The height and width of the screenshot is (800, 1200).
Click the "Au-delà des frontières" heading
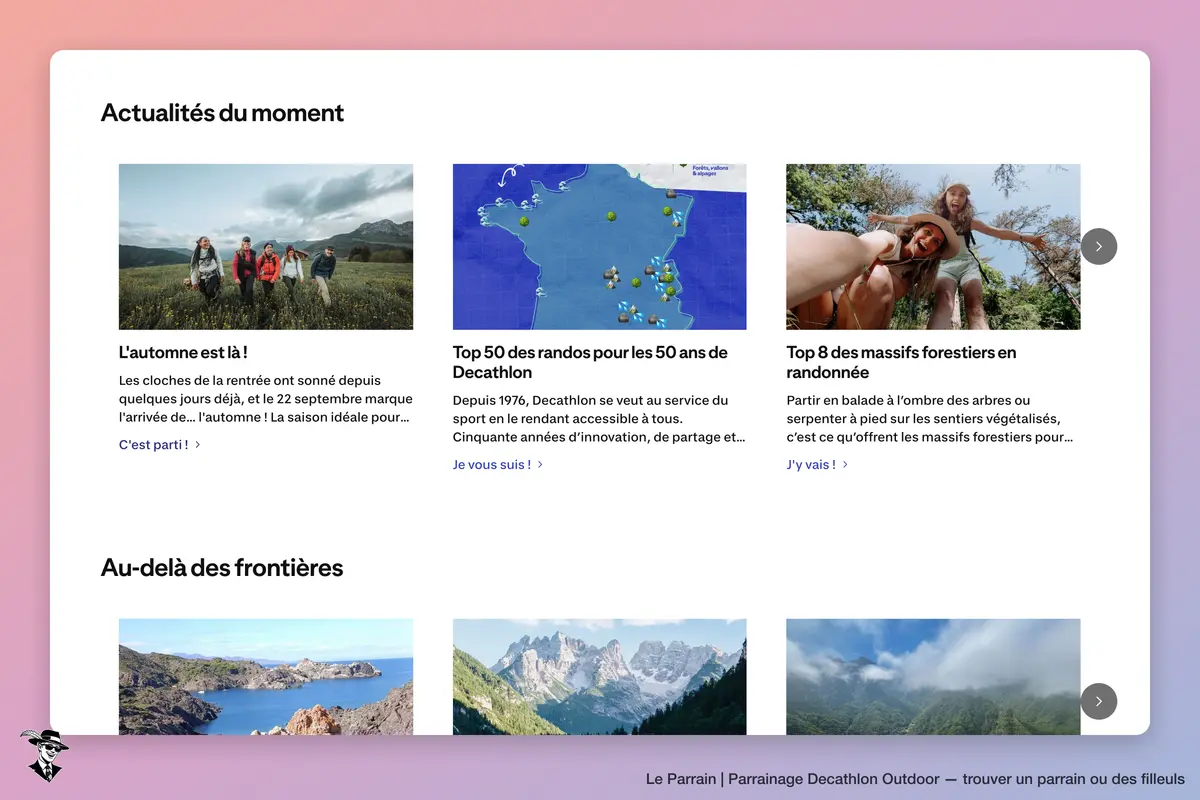click(222, 568)
